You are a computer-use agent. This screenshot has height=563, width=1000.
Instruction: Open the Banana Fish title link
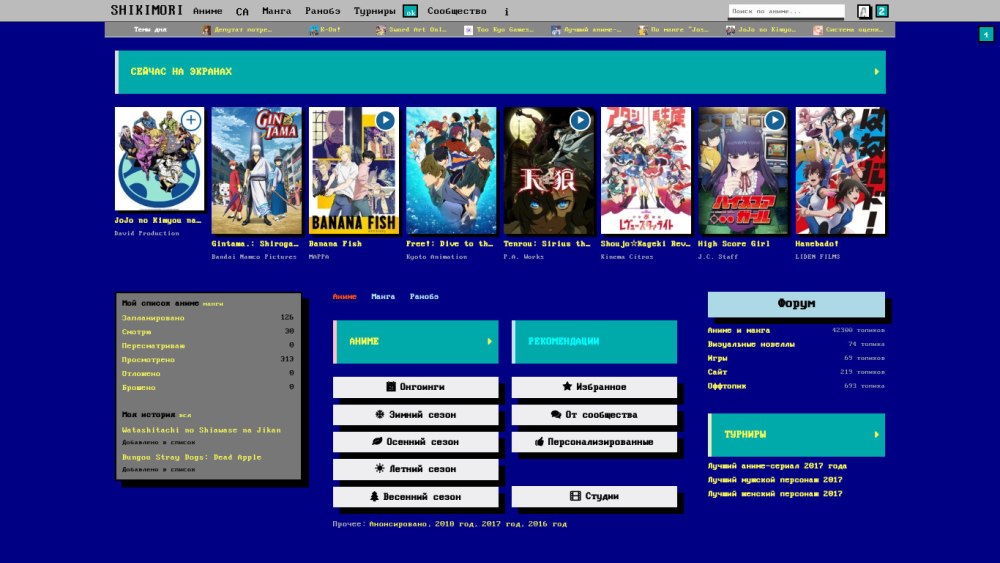coord(335,244)
